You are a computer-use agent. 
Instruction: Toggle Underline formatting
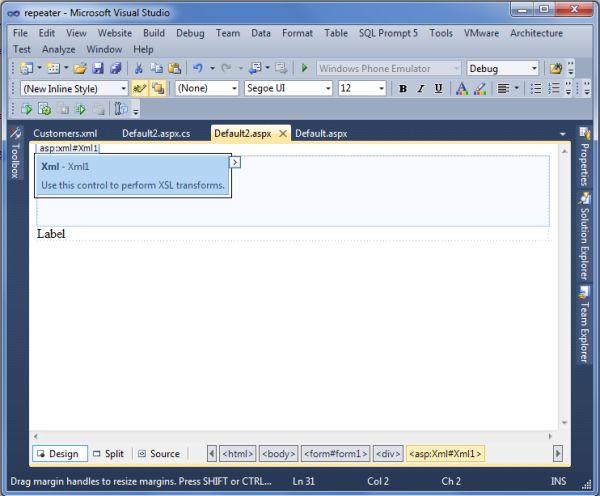pos(439,89)
